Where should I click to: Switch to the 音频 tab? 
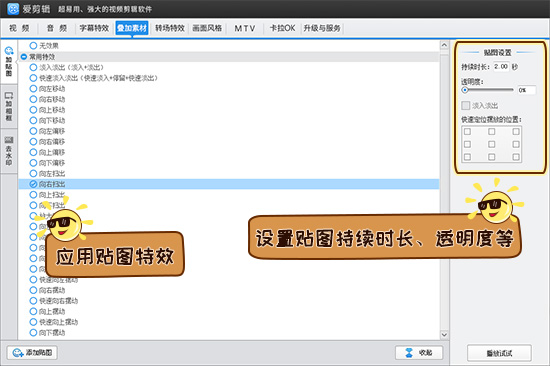pyautogui.click(x=57, y=28)
